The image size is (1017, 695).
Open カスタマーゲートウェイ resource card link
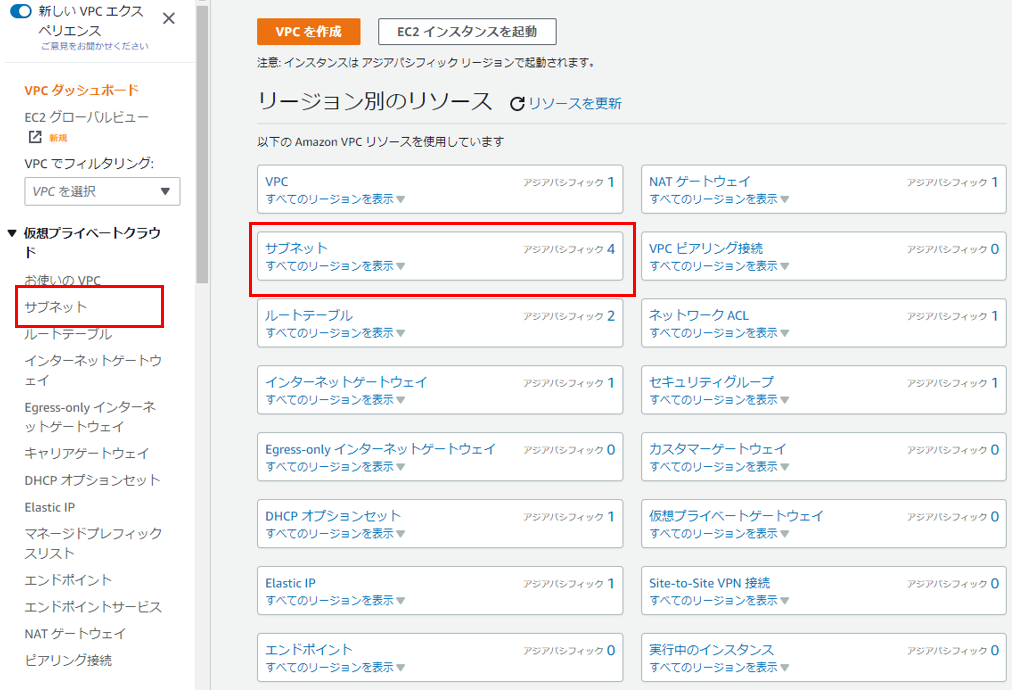(718, 449)
